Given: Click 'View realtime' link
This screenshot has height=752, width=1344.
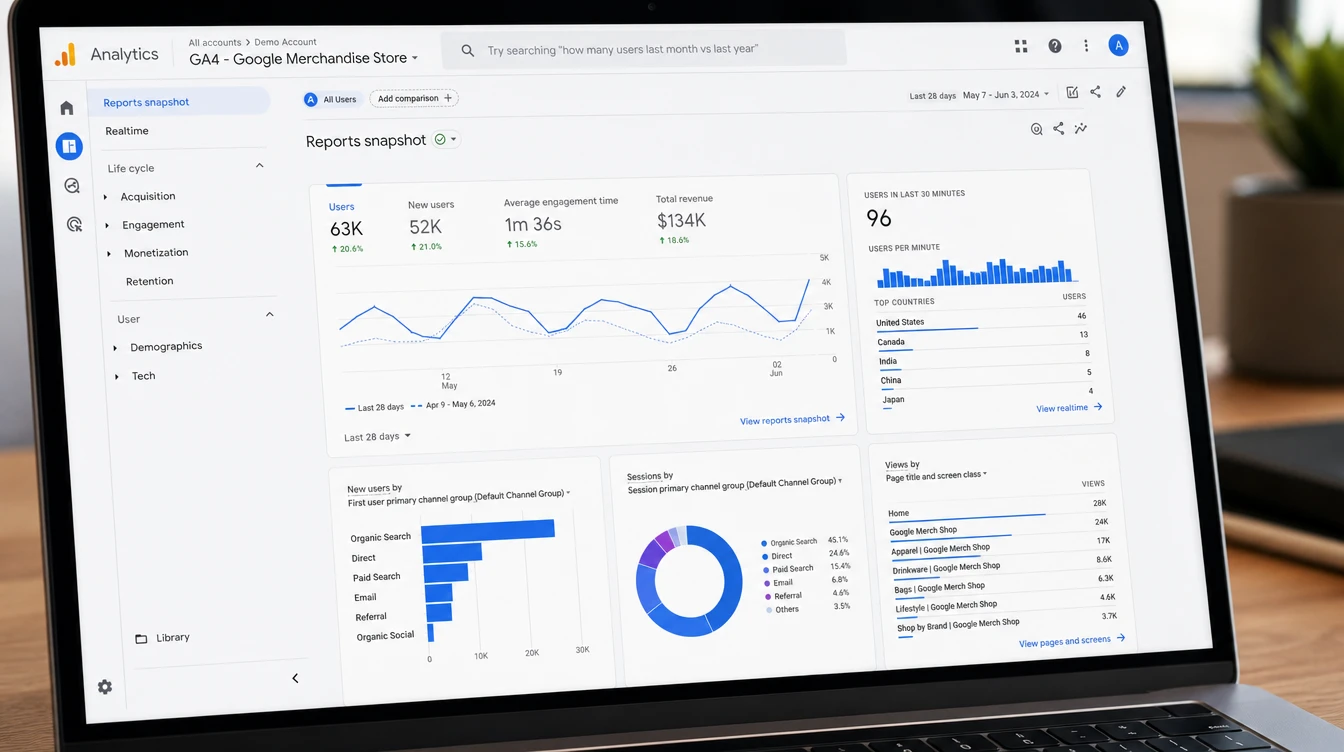Looking at the screenshot, I should pos(1069,408).
